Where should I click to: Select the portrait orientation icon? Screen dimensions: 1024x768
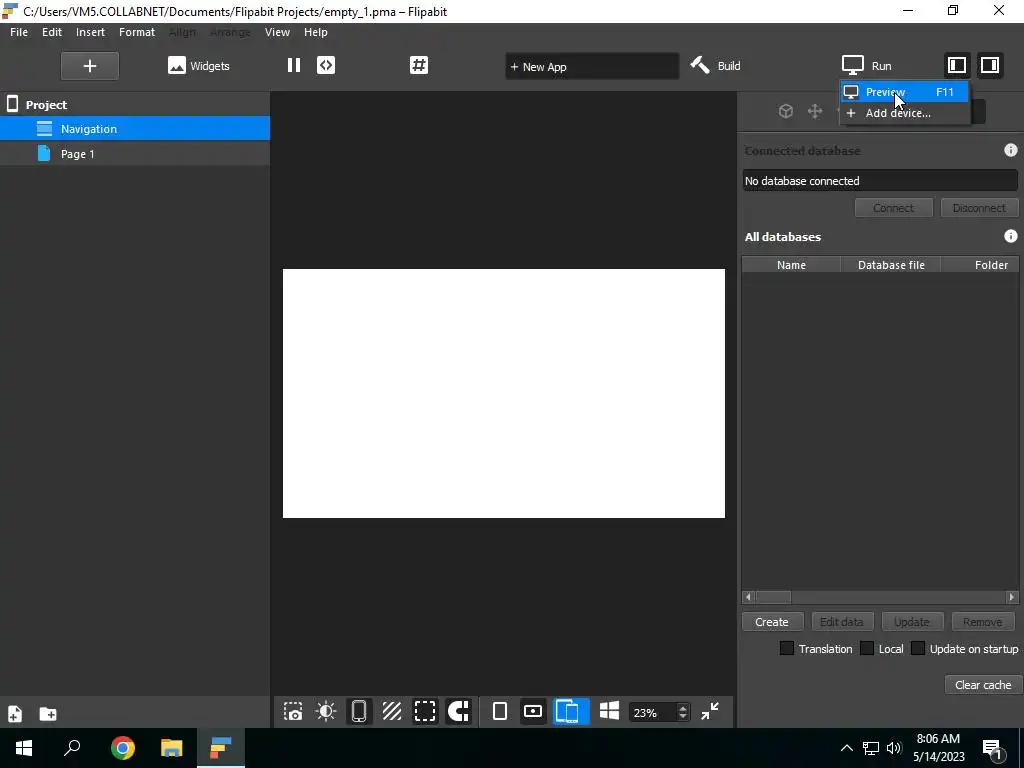pos(500,711)
